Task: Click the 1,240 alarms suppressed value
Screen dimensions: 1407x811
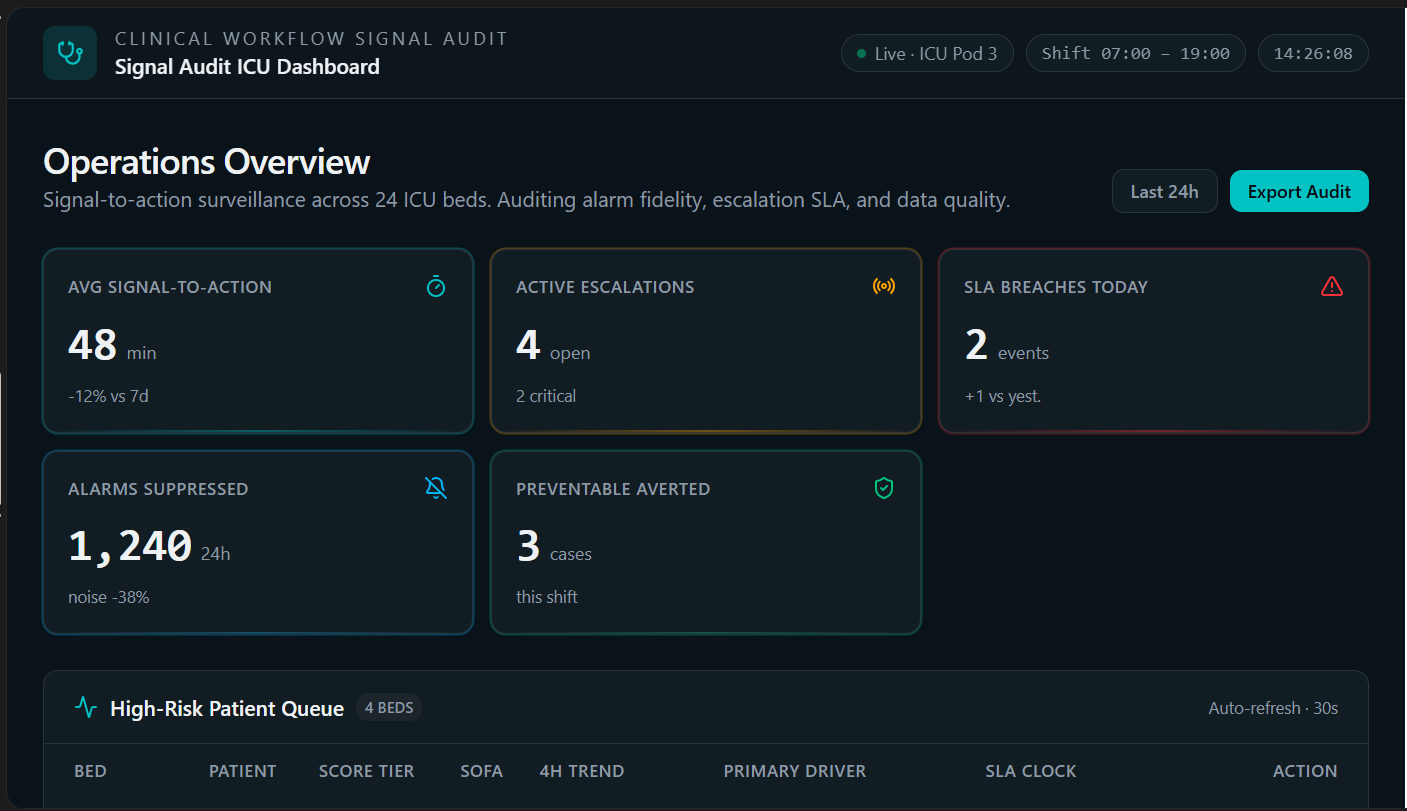Action: pyautogui.click(x=149, y=548)
